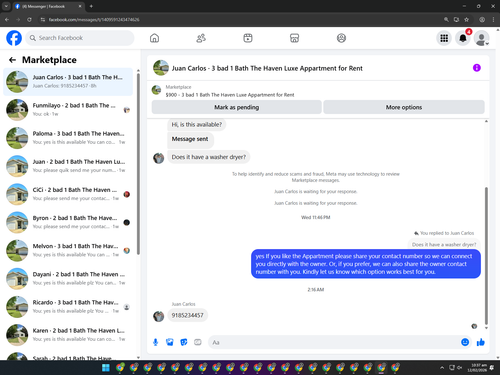Click the browser back arrow

click(x=7, y=20)
